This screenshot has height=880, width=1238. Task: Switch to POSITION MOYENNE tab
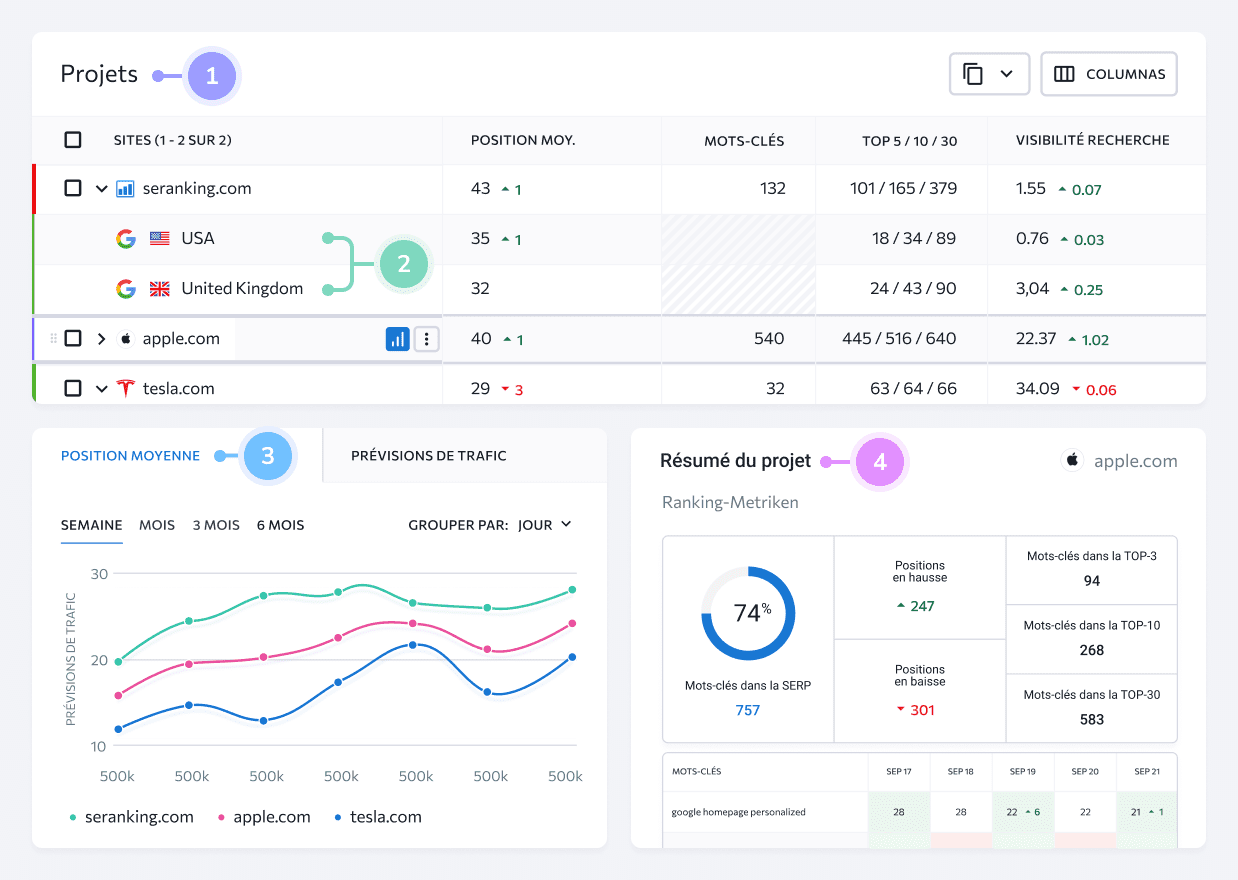pyautogui.click(x=130, y=455)
